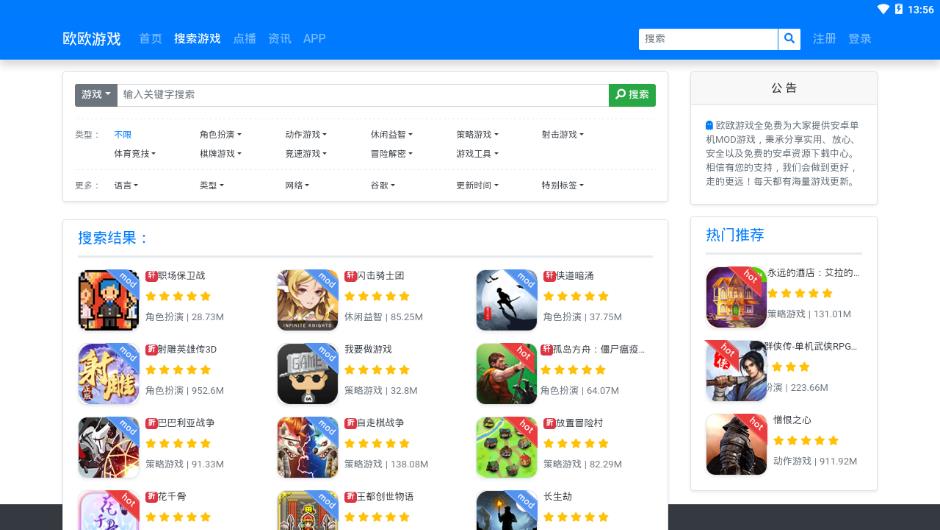
Task: Click the 注册 link
Action: pyautogui.click(x=824, y=39)
